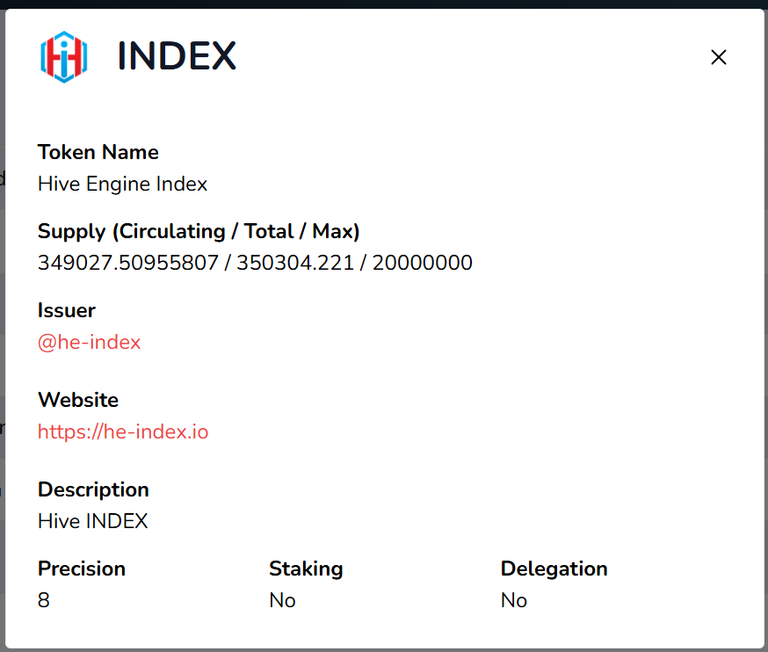Click the supply value 349027.50955807 / 350304.221 / 20000000
Image resolution: width=768 pixels, height=652 pixels.
[255, 263]
